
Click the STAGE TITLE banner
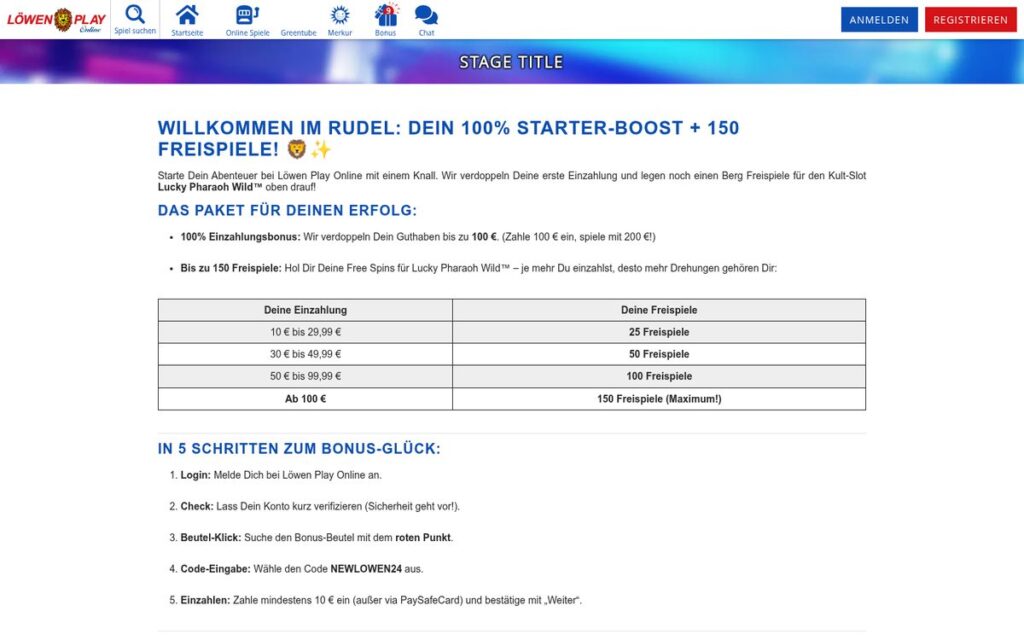pos(511,62)
